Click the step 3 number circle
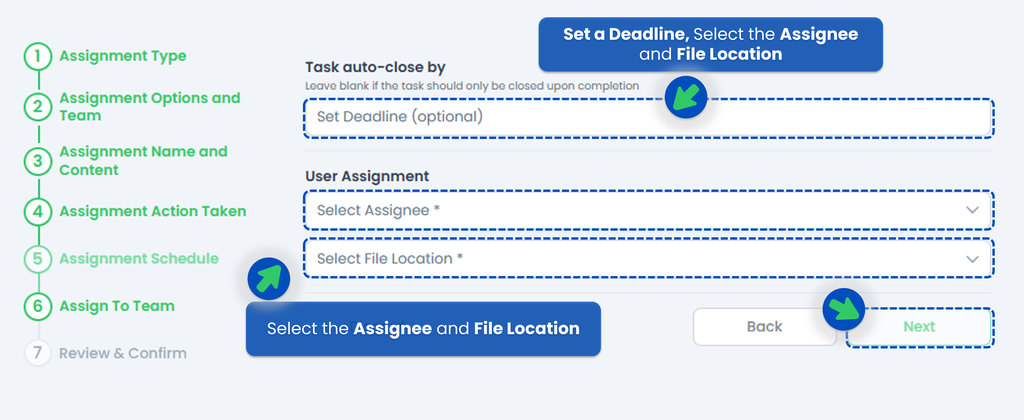This screenshot has width=1024, height=420. coord(37,160)
